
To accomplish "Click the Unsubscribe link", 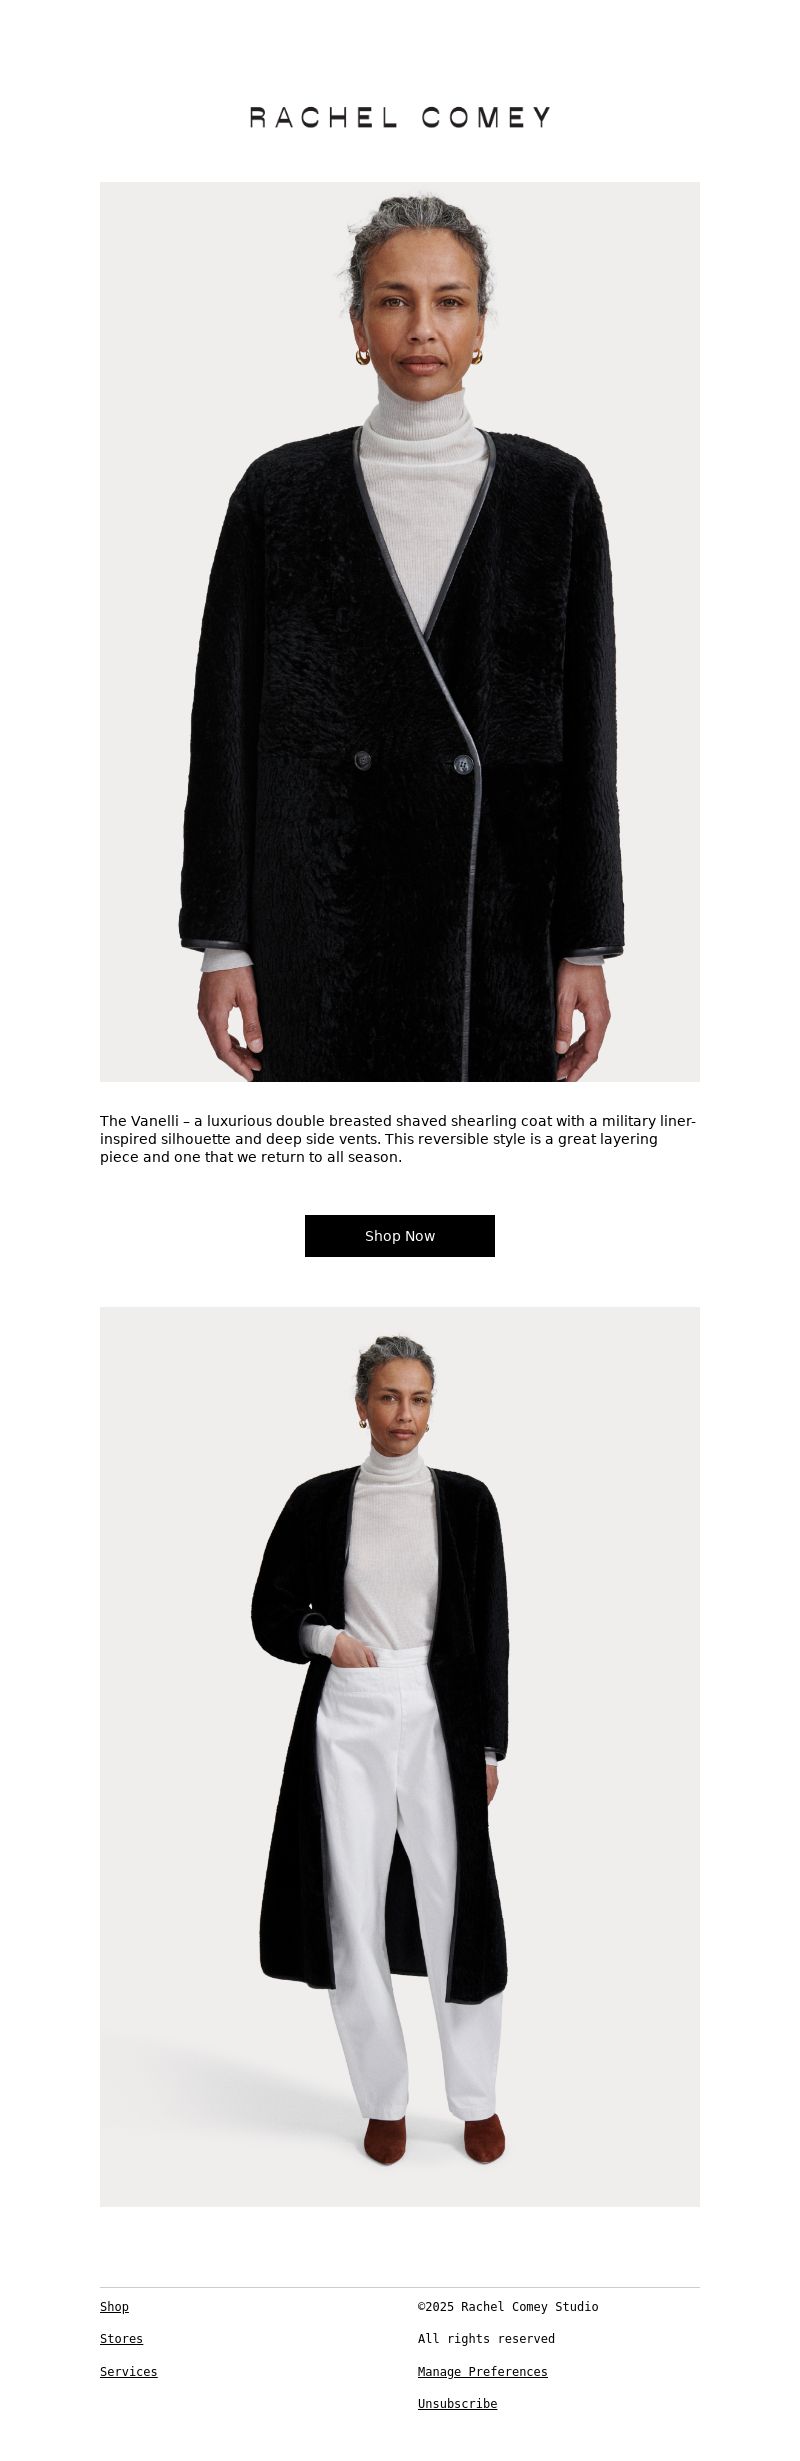I will (457, 2403).
